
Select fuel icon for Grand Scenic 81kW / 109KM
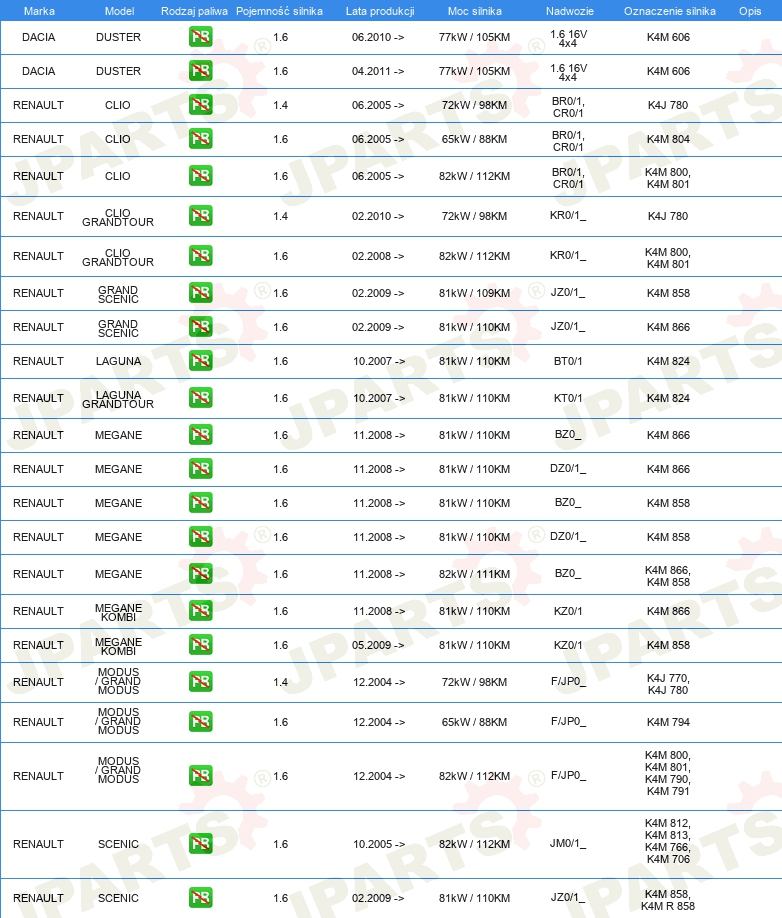pos(201,293)
